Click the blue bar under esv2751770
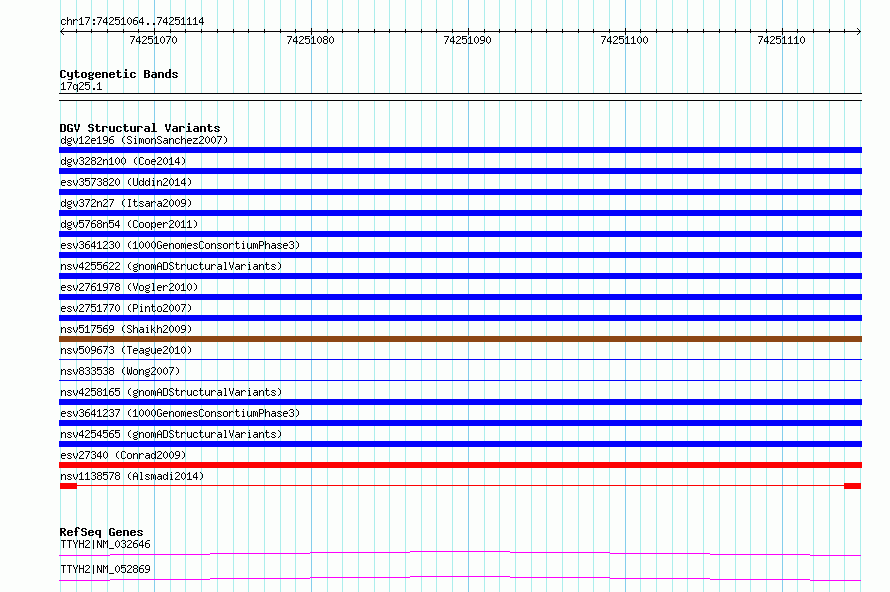 pyautogui.click(x=460, y=318)
